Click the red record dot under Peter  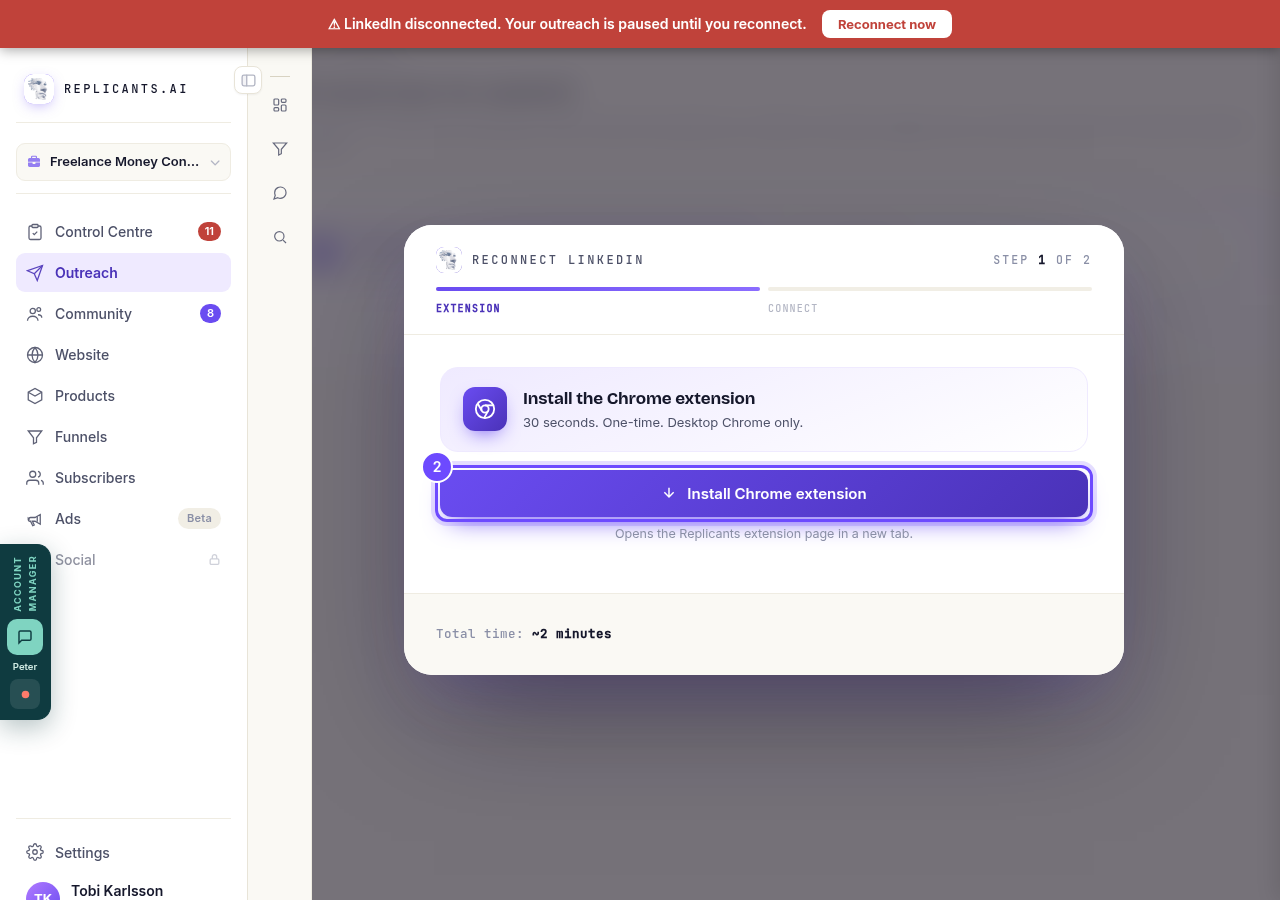pyautogui.click(x=25, y=694)
